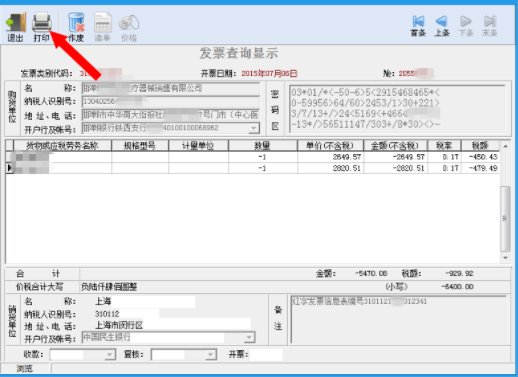This screenshot has height=377, width=518.
Task: Select the 税额 column header
Action: tap(480, 146)
